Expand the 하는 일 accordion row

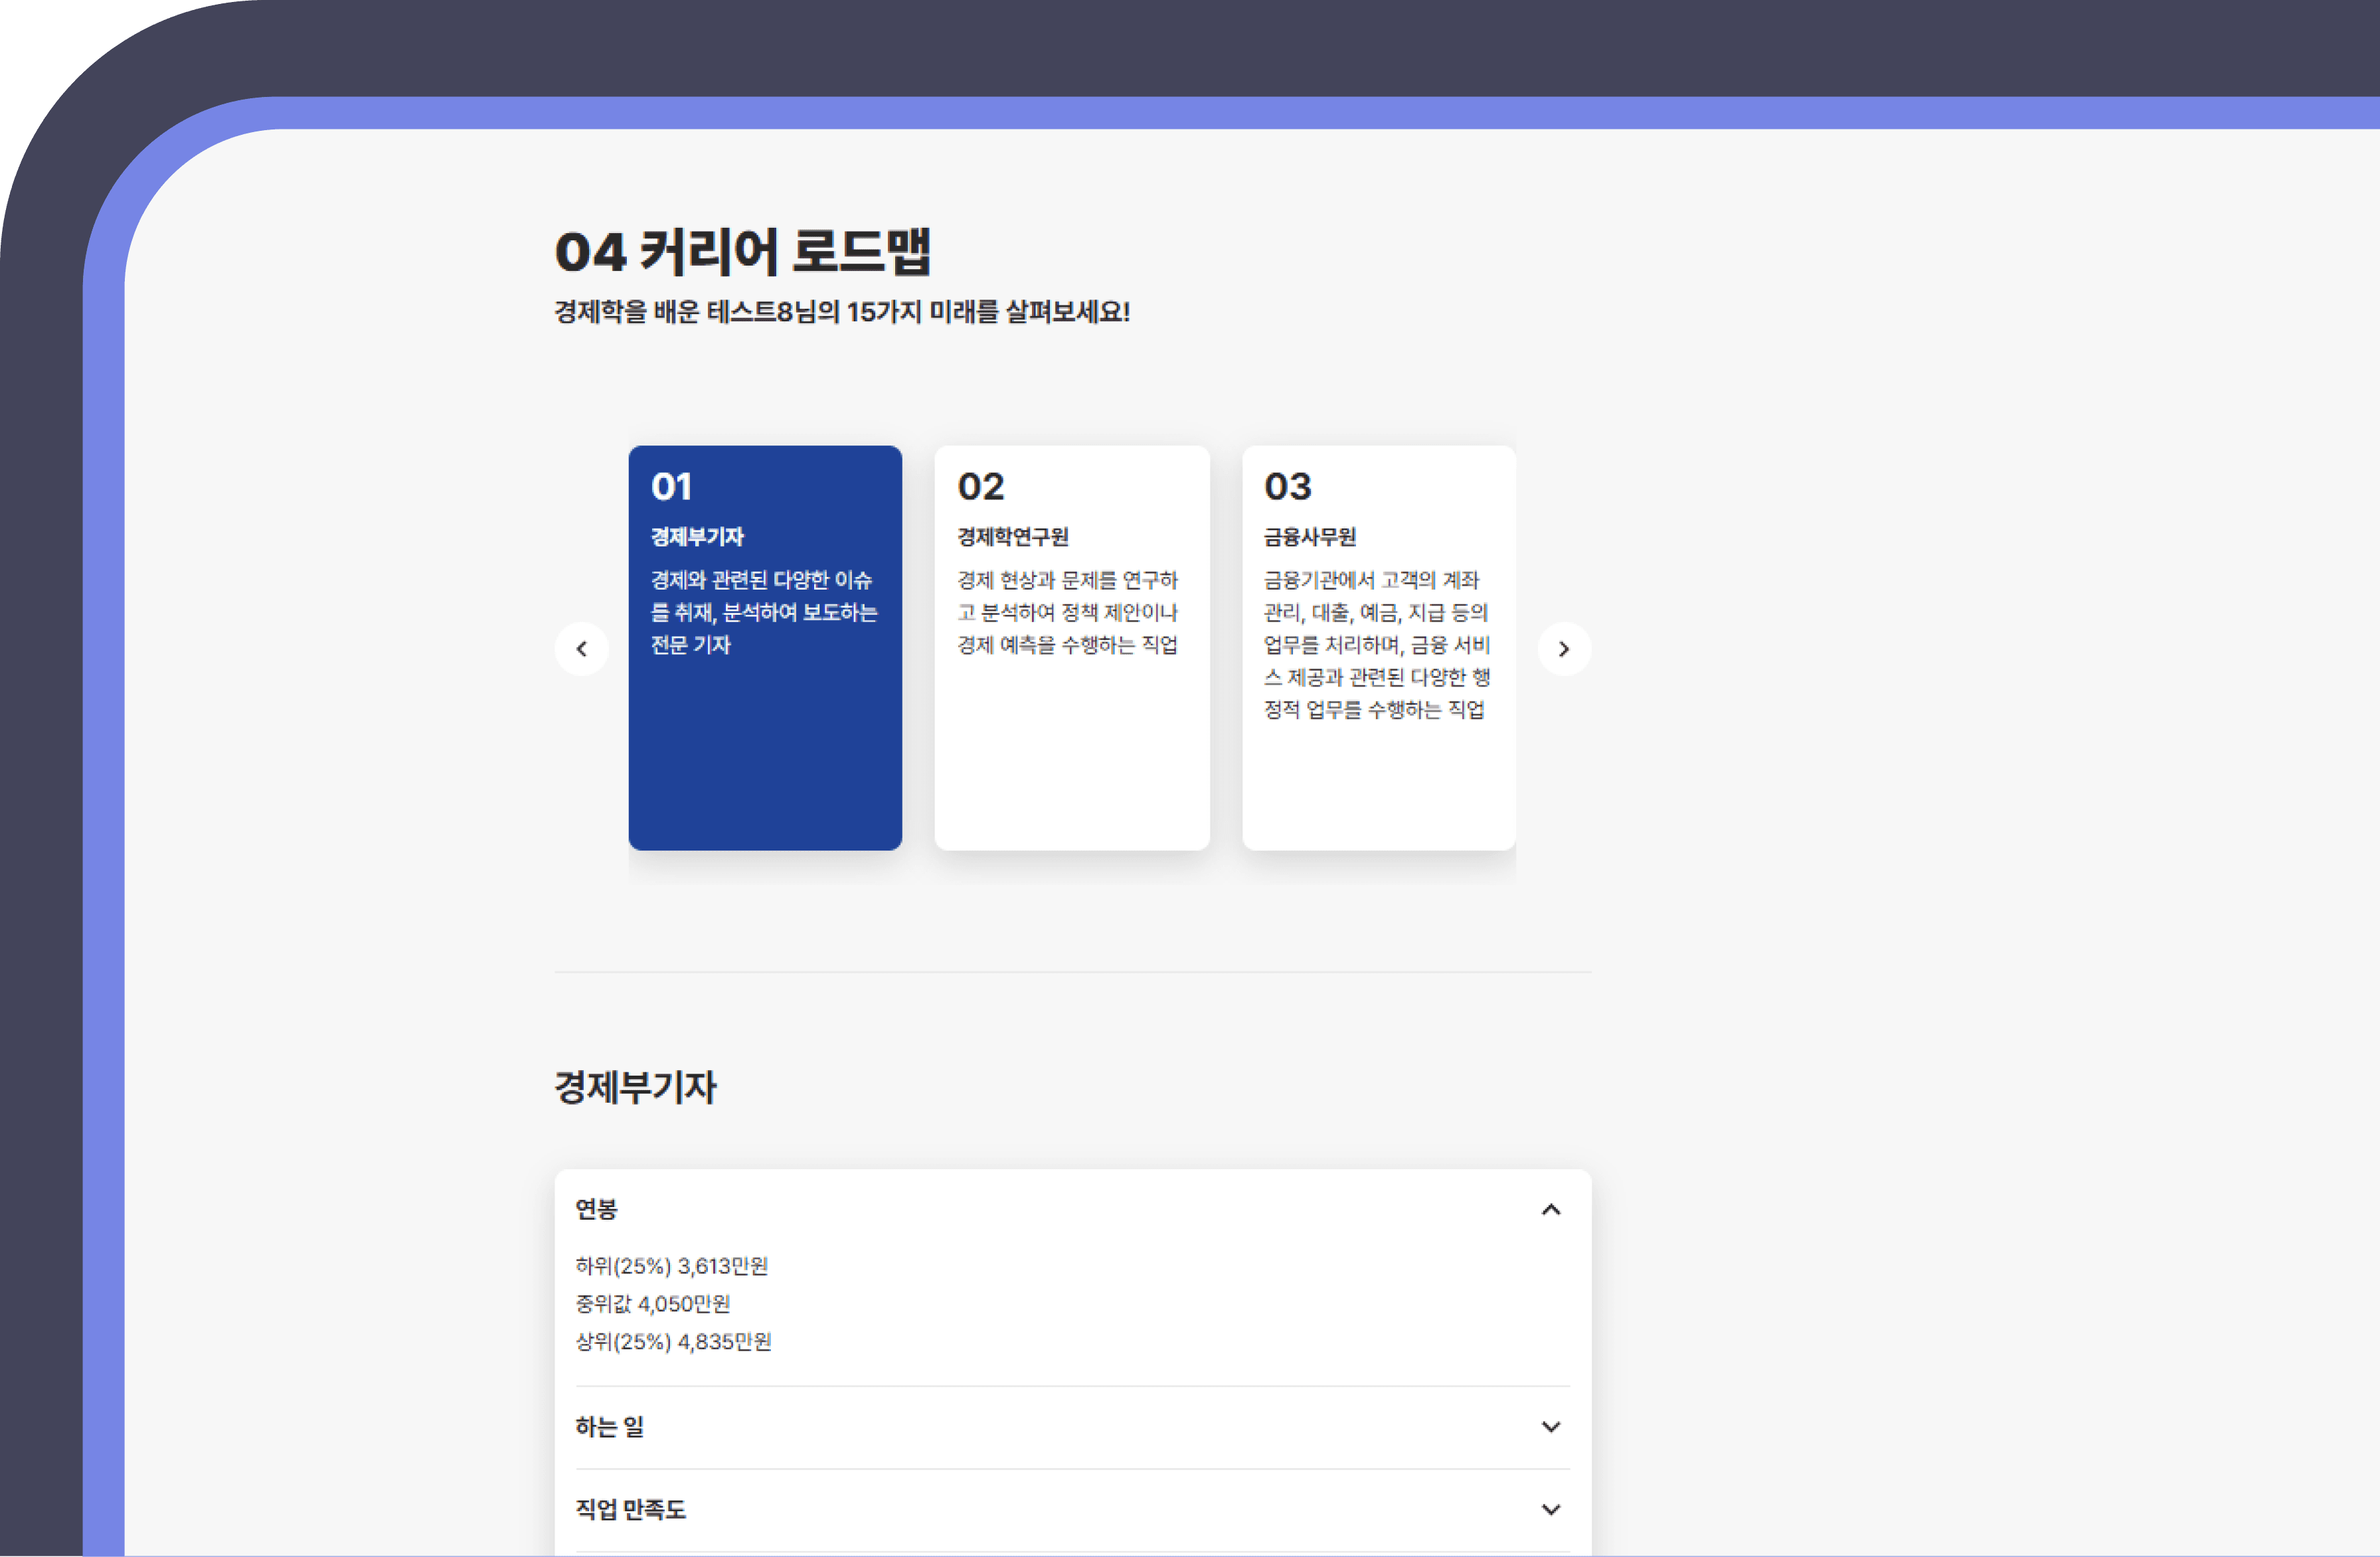[x=610, y=1427]
